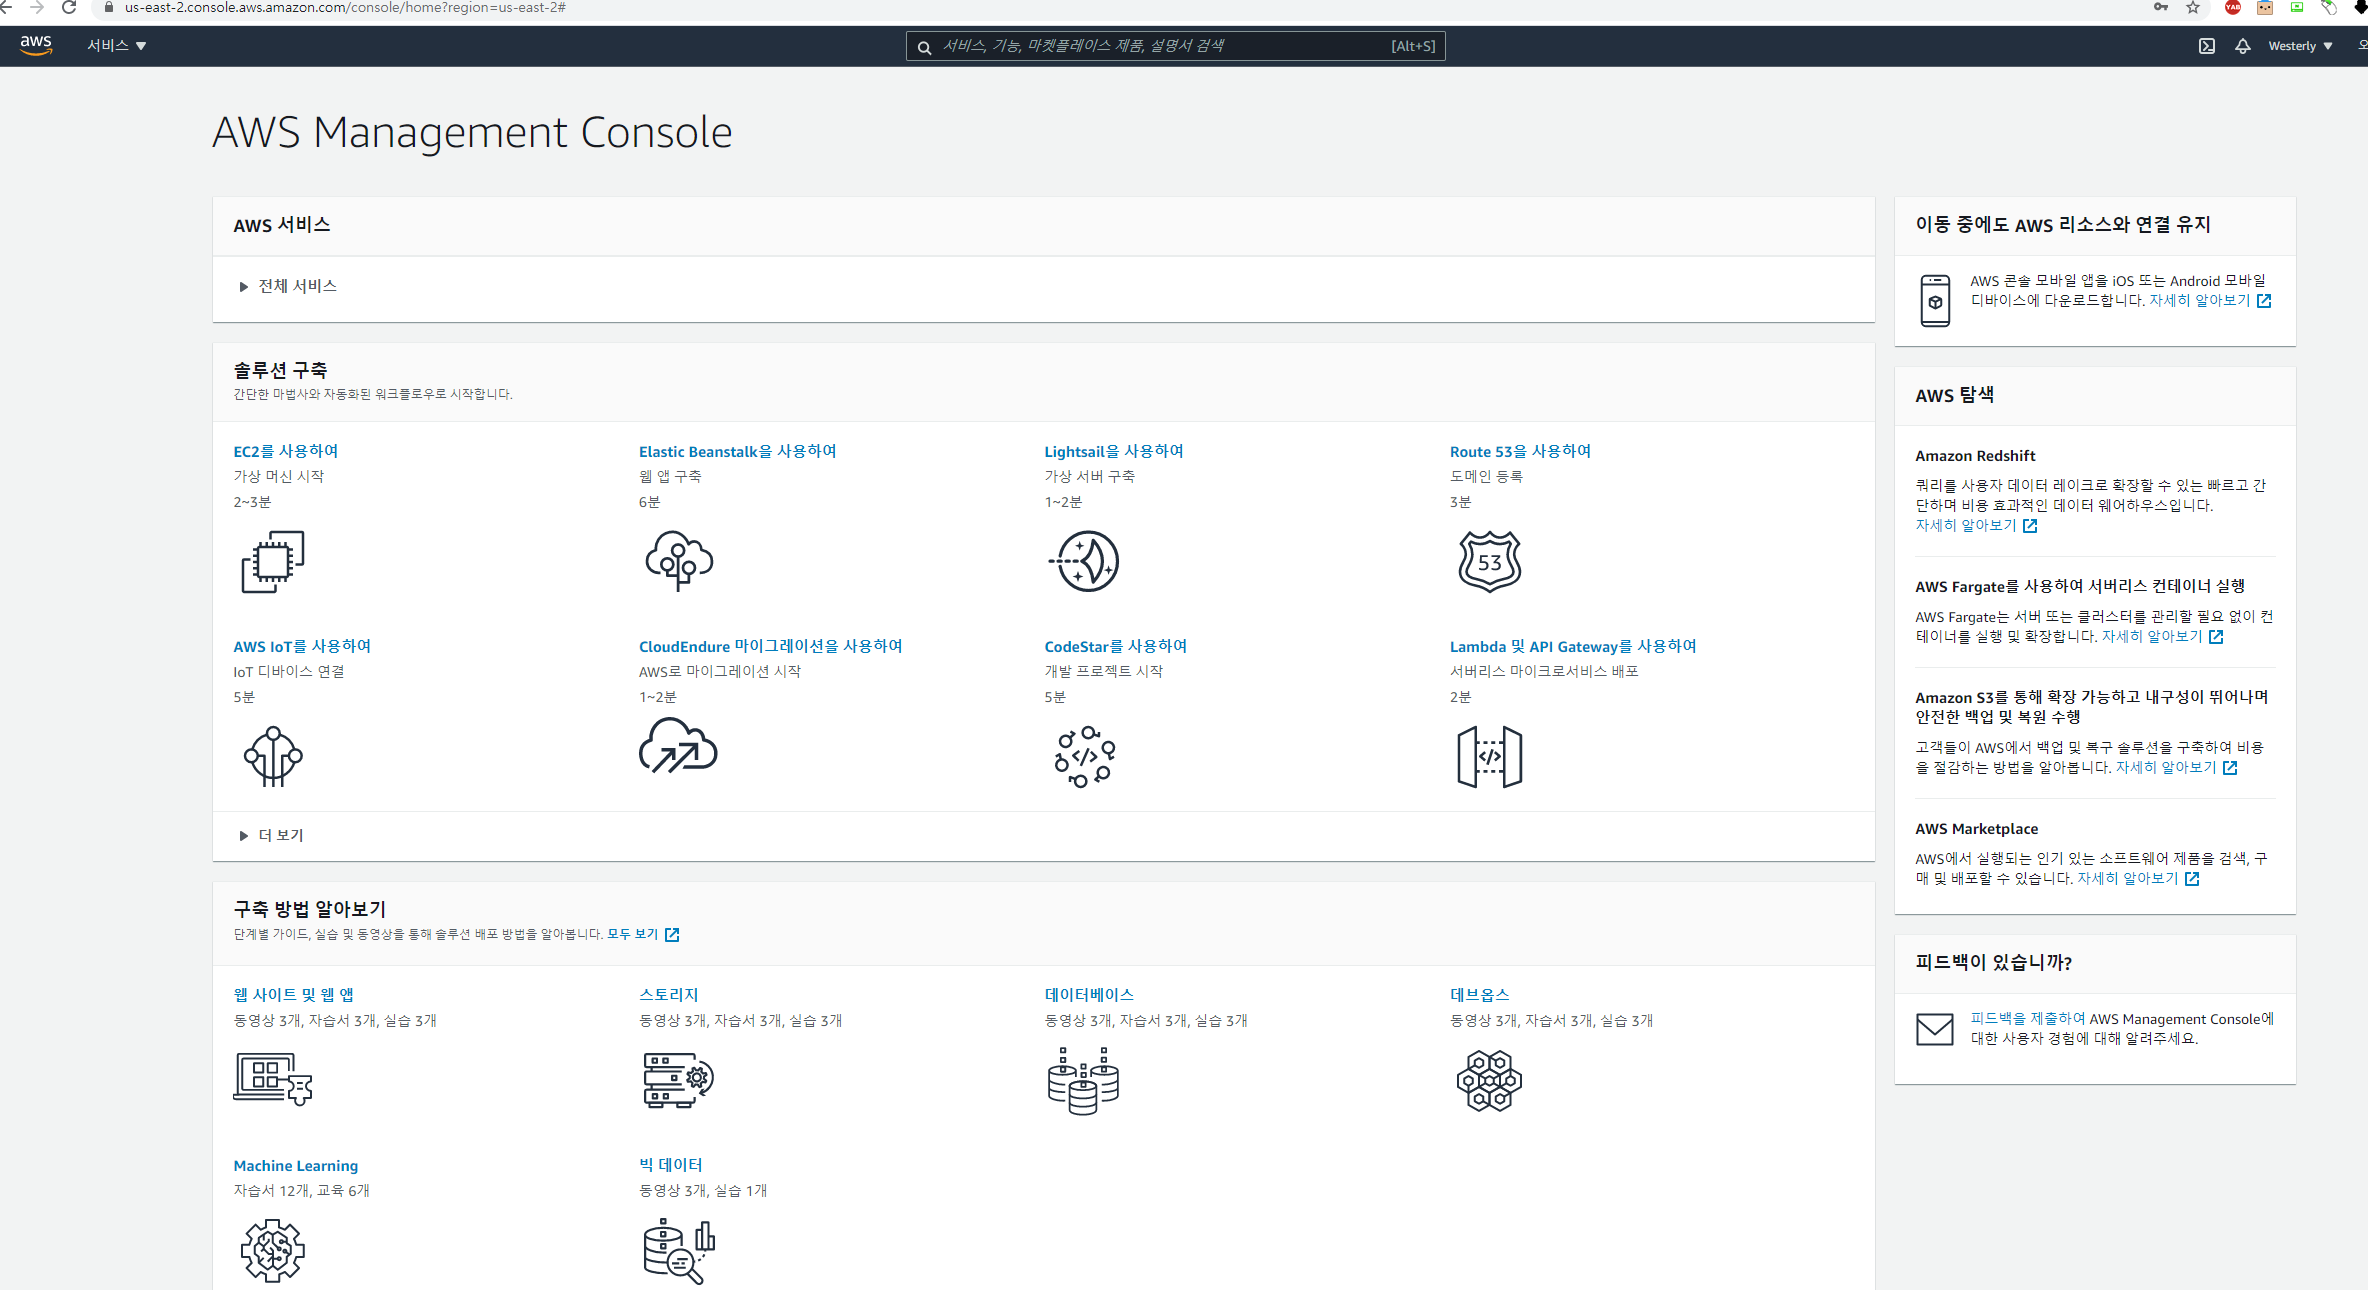Click the 피드백을 제출하여 feedback link
Screen dimensions: 2368x1290
tap(2027, 1018)
